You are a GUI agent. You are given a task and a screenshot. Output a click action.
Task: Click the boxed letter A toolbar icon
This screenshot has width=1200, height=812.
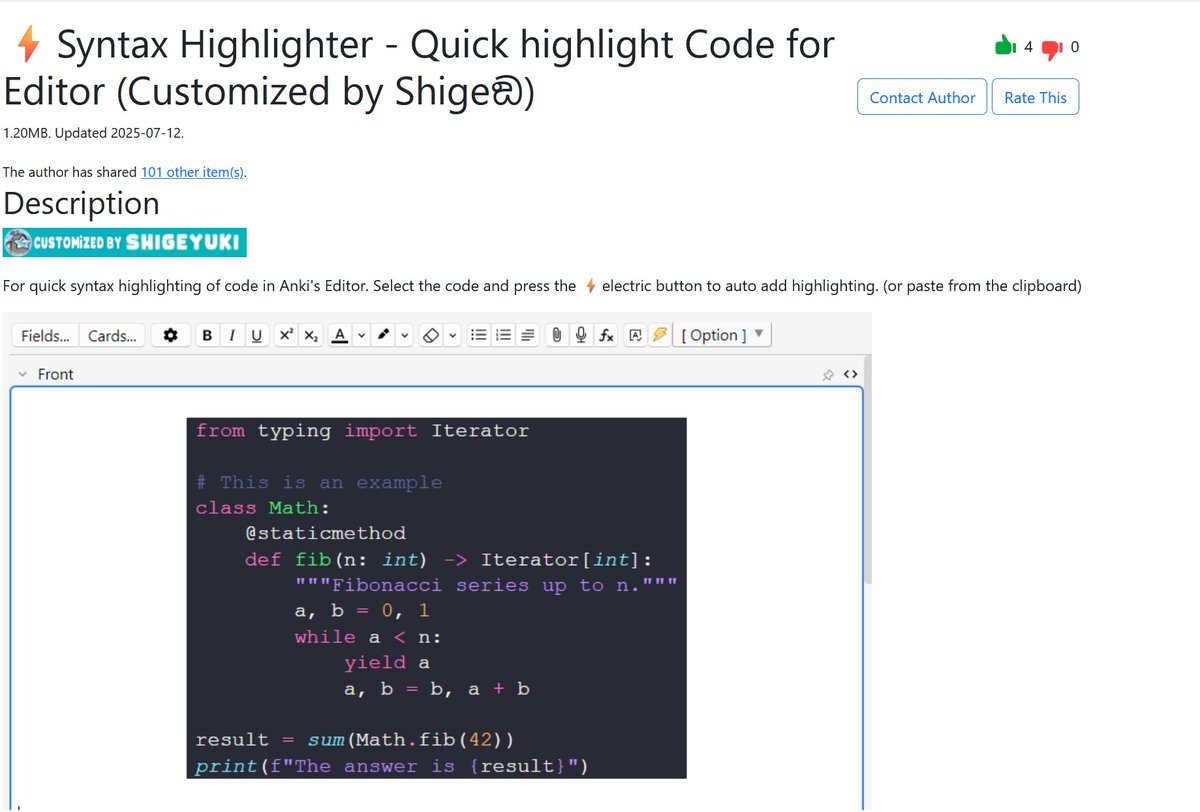tap(635, 335)
